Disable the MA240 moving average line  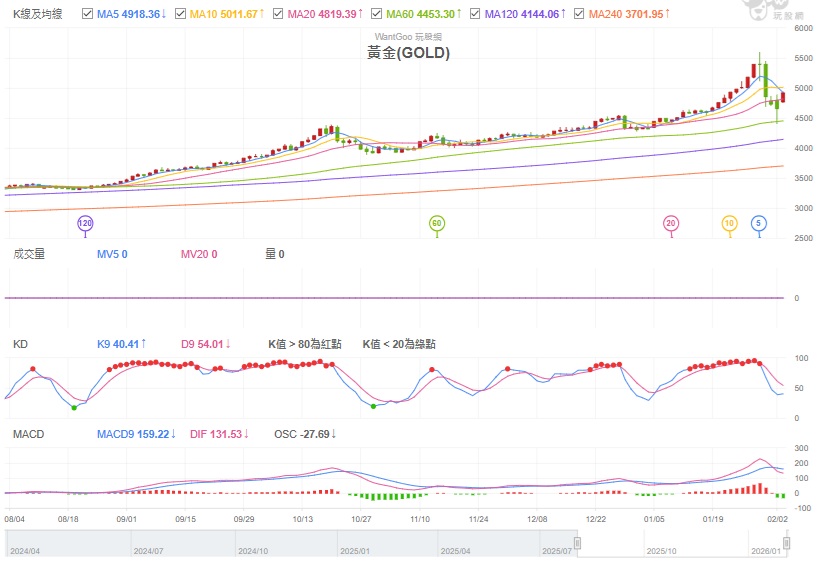tap(579, 15)
